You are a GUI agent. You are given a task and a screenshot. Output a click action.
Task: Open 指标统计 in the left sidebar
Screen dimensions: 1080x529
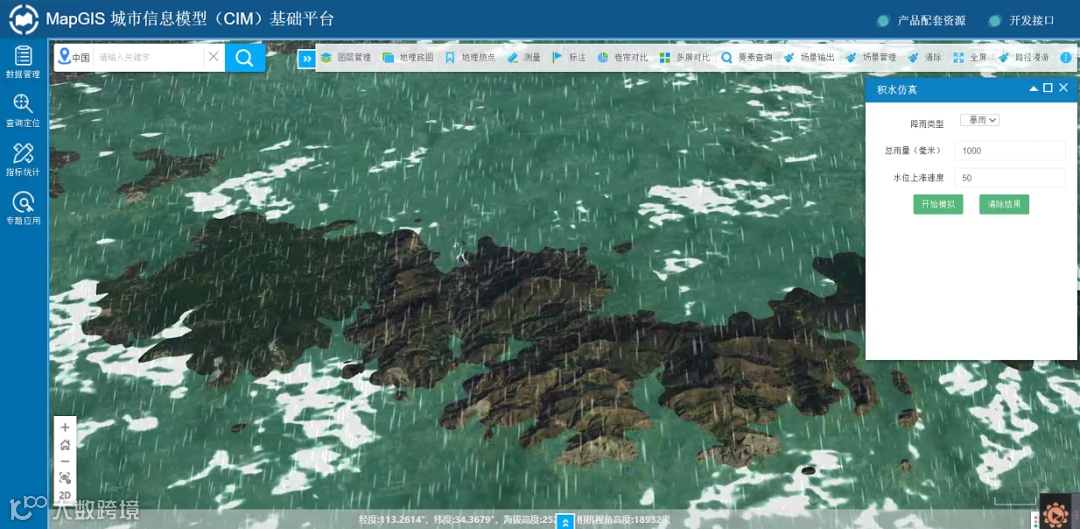[x=23, y=160]
